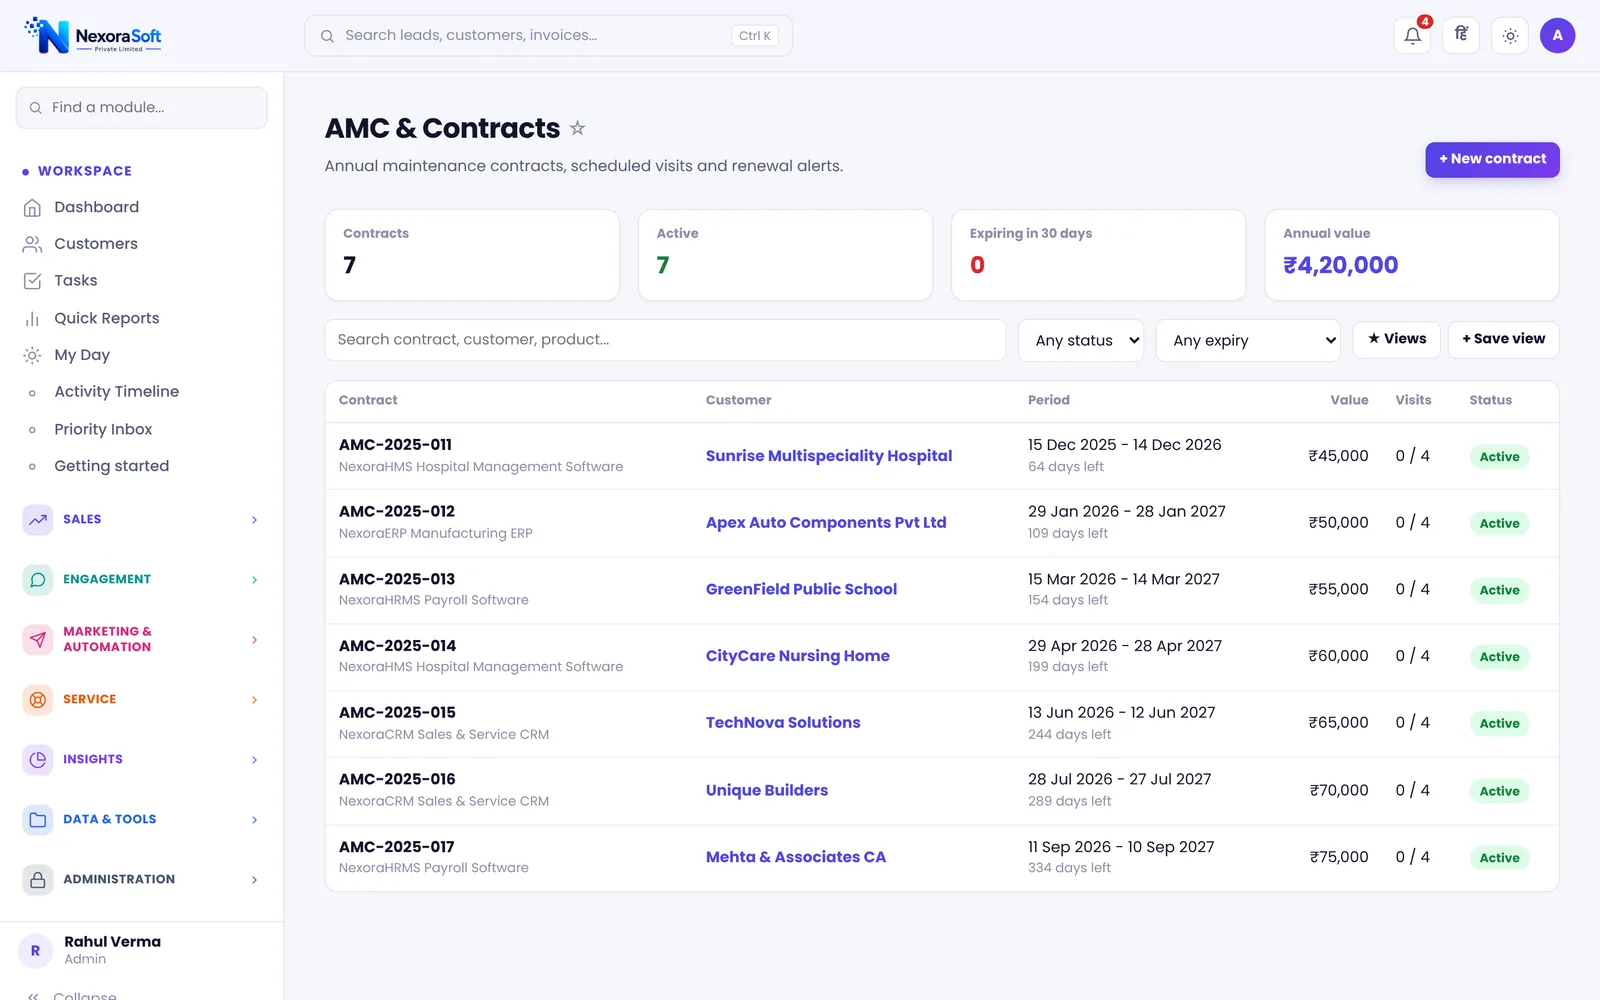Open Activity Timeline in the sidebar
1600x1000 pixels.
pyautogui.click(x=116, y=392)
